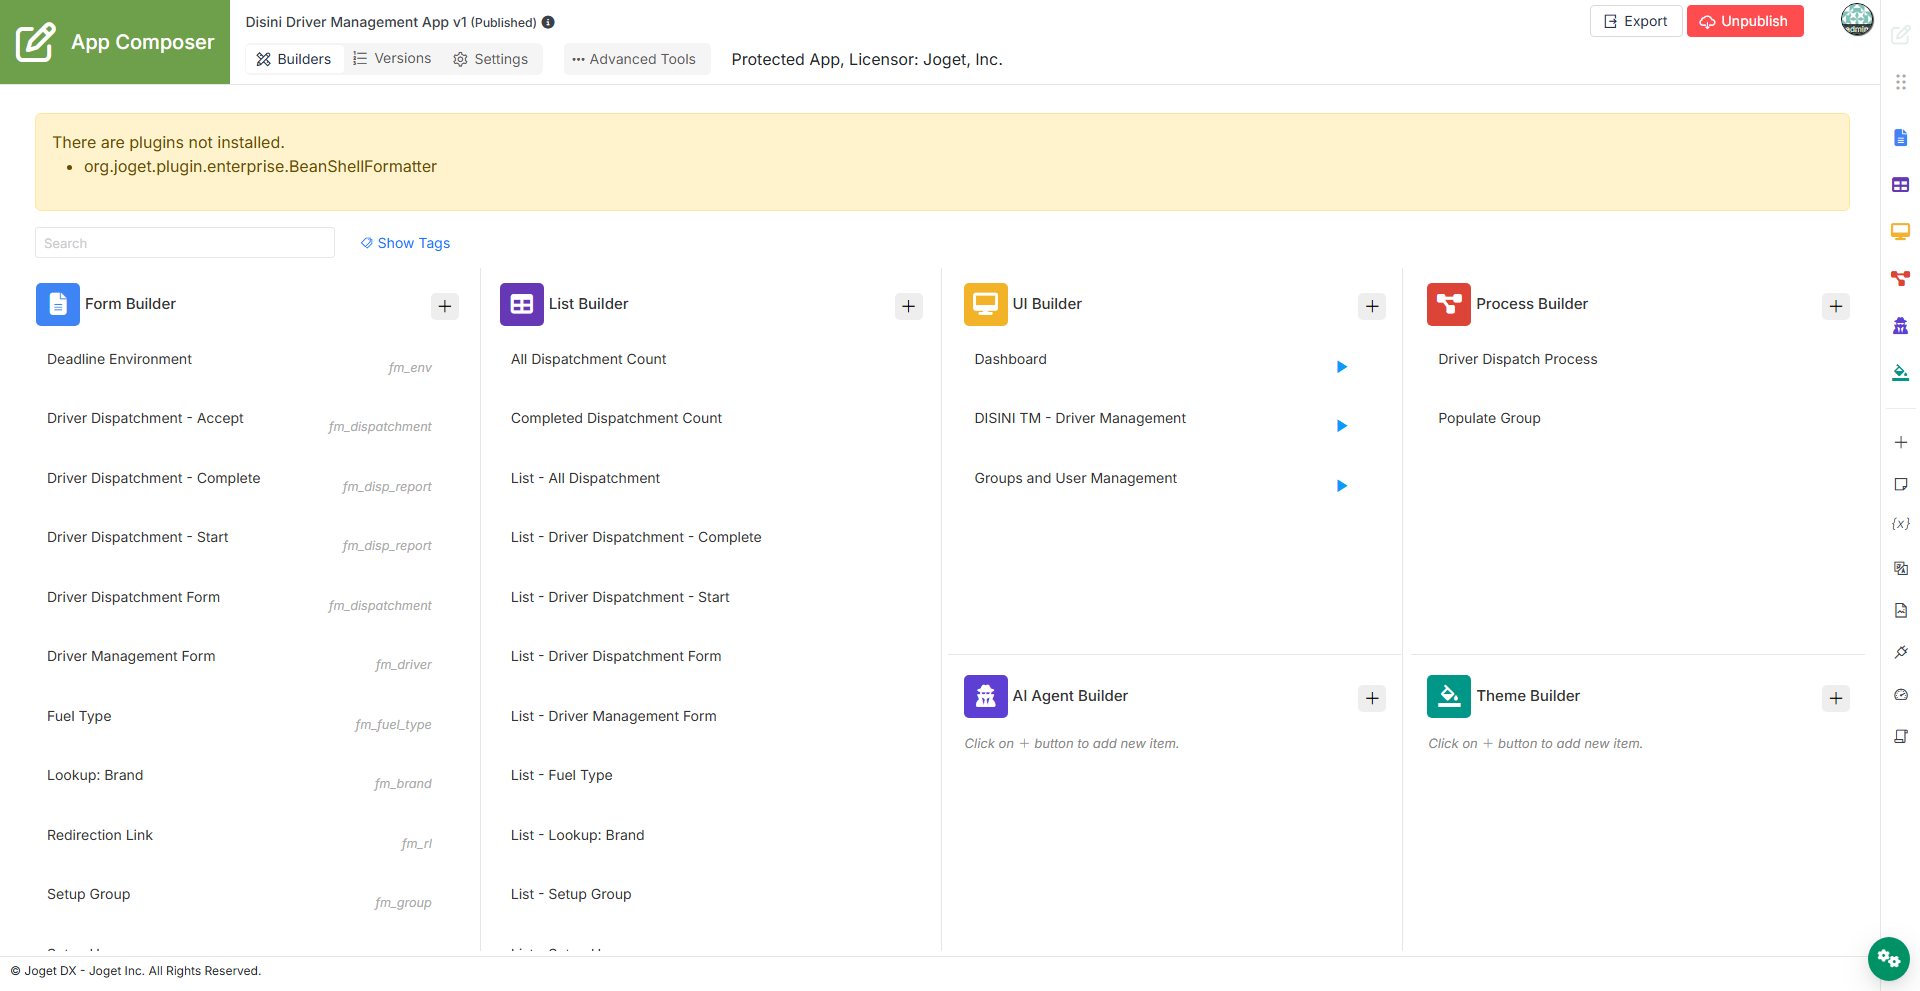Click the translate language icon in right sidebar

tap(1901, 568)
